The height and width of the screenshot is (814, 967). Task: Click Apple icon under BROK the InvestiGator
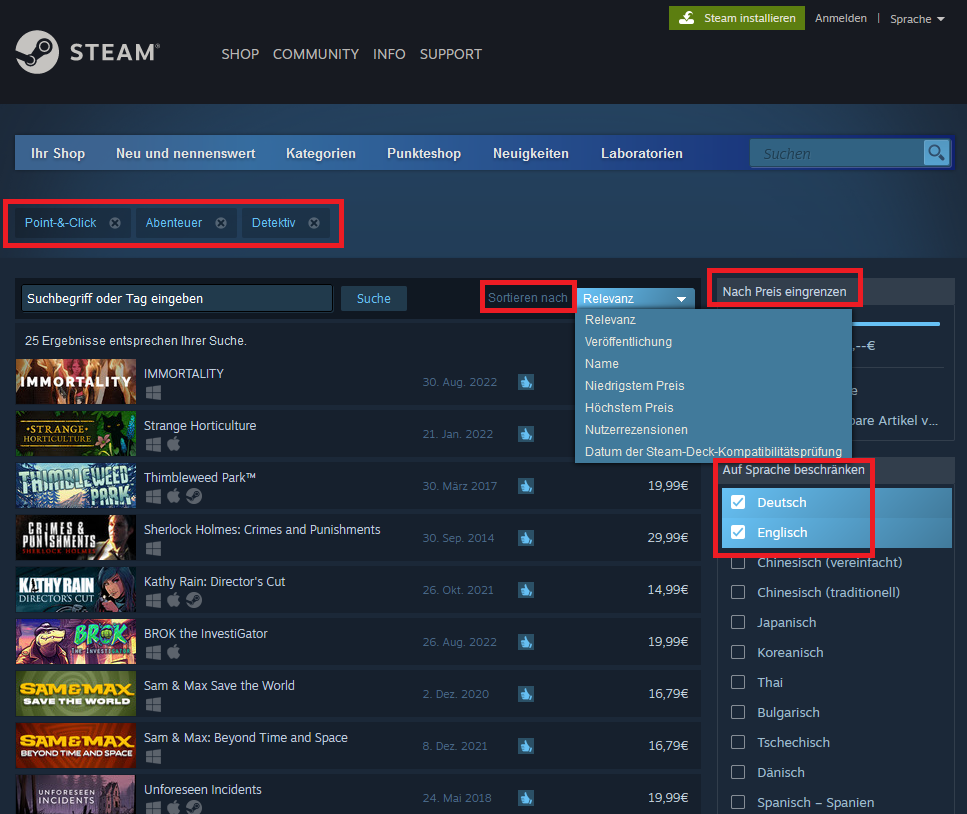click(174, 652)
